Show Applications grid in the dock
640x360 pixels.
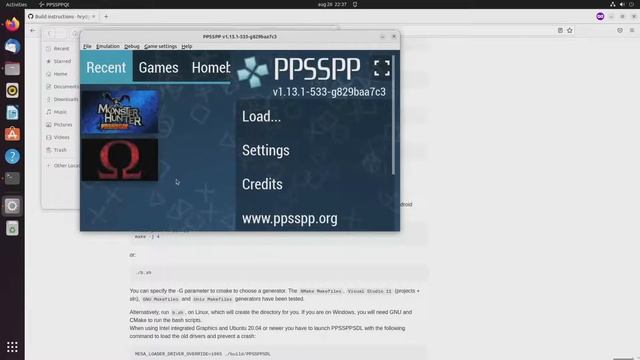pos(12,347)
